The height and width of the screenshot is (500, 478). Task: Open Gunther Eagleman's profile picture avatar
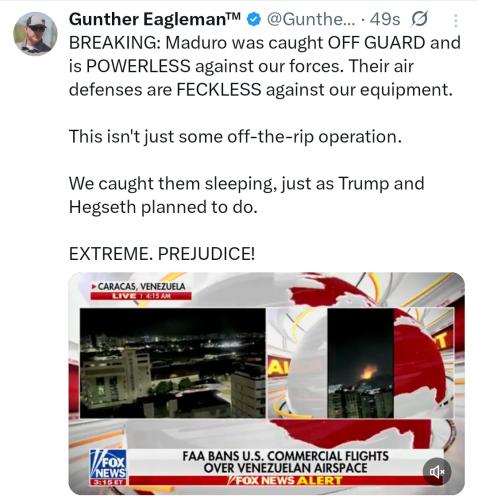click(x=35, y=33)
